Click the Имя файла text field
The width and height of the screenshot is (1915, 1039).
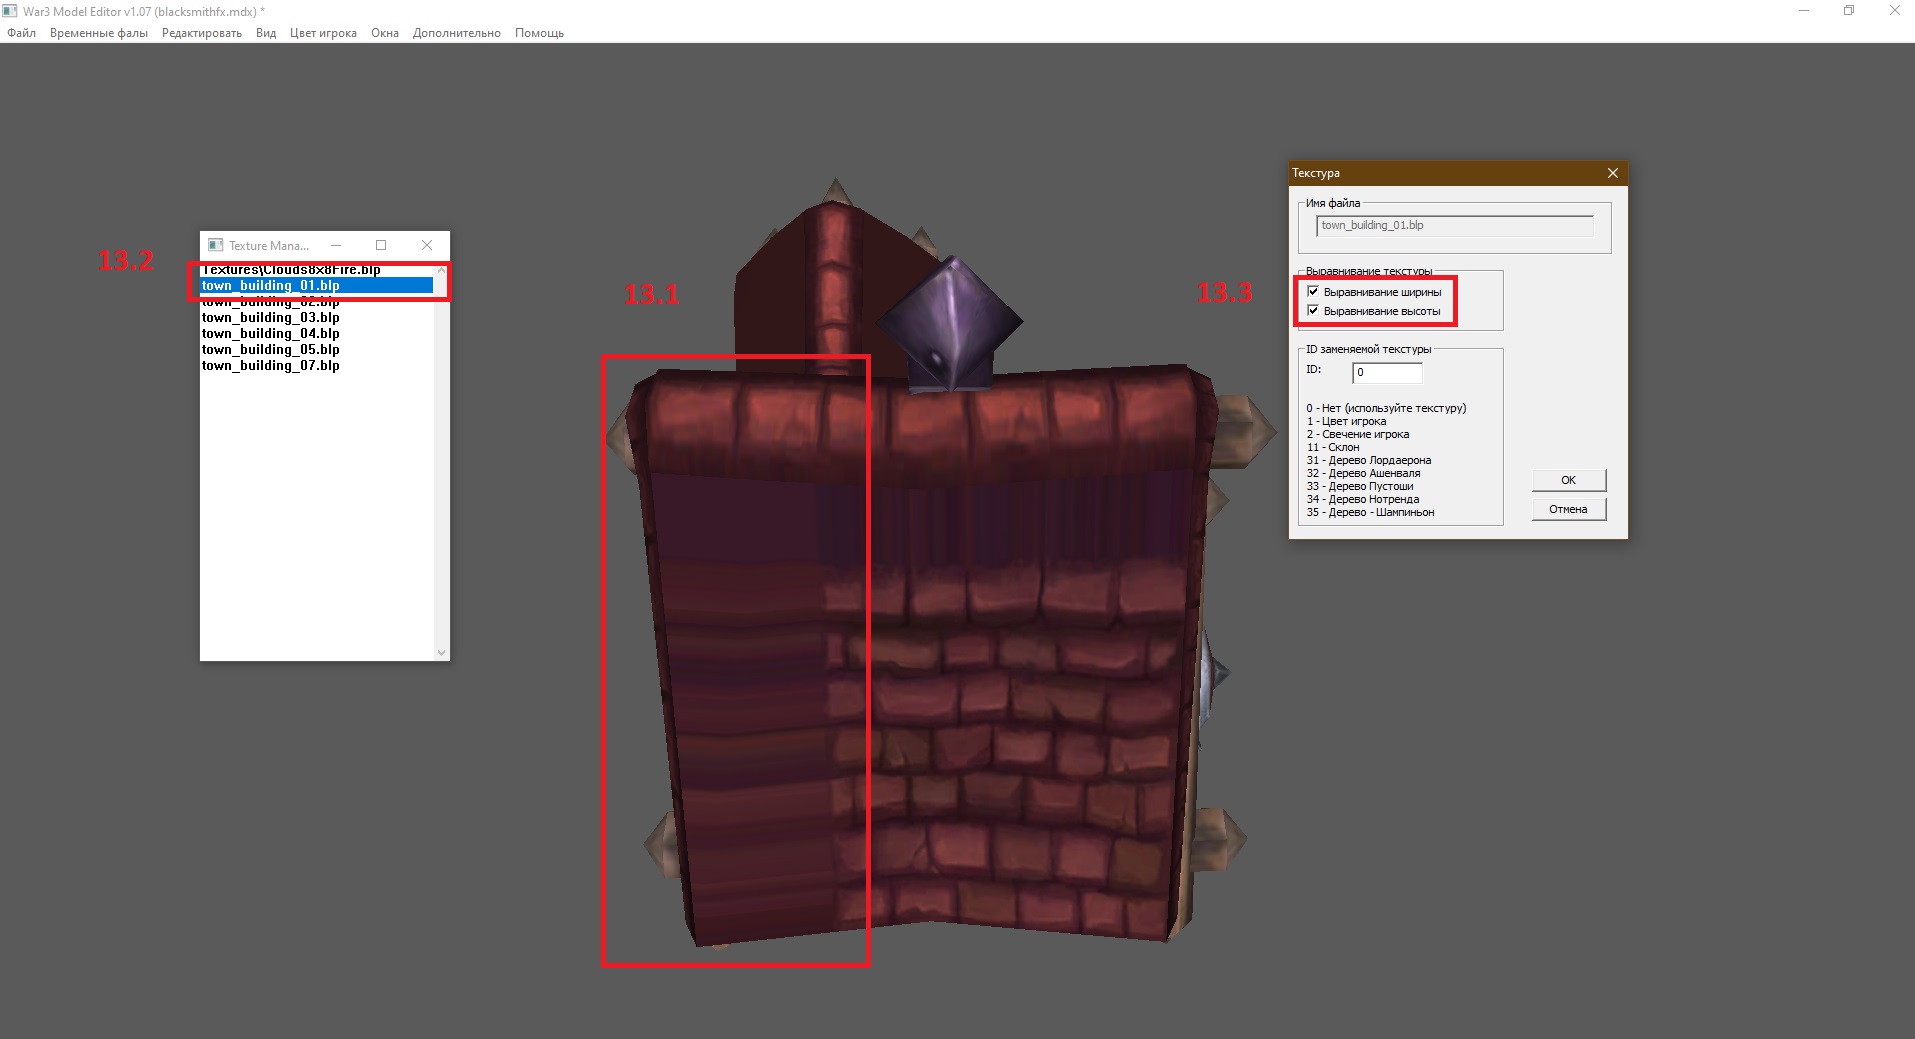coord(1455,226)
